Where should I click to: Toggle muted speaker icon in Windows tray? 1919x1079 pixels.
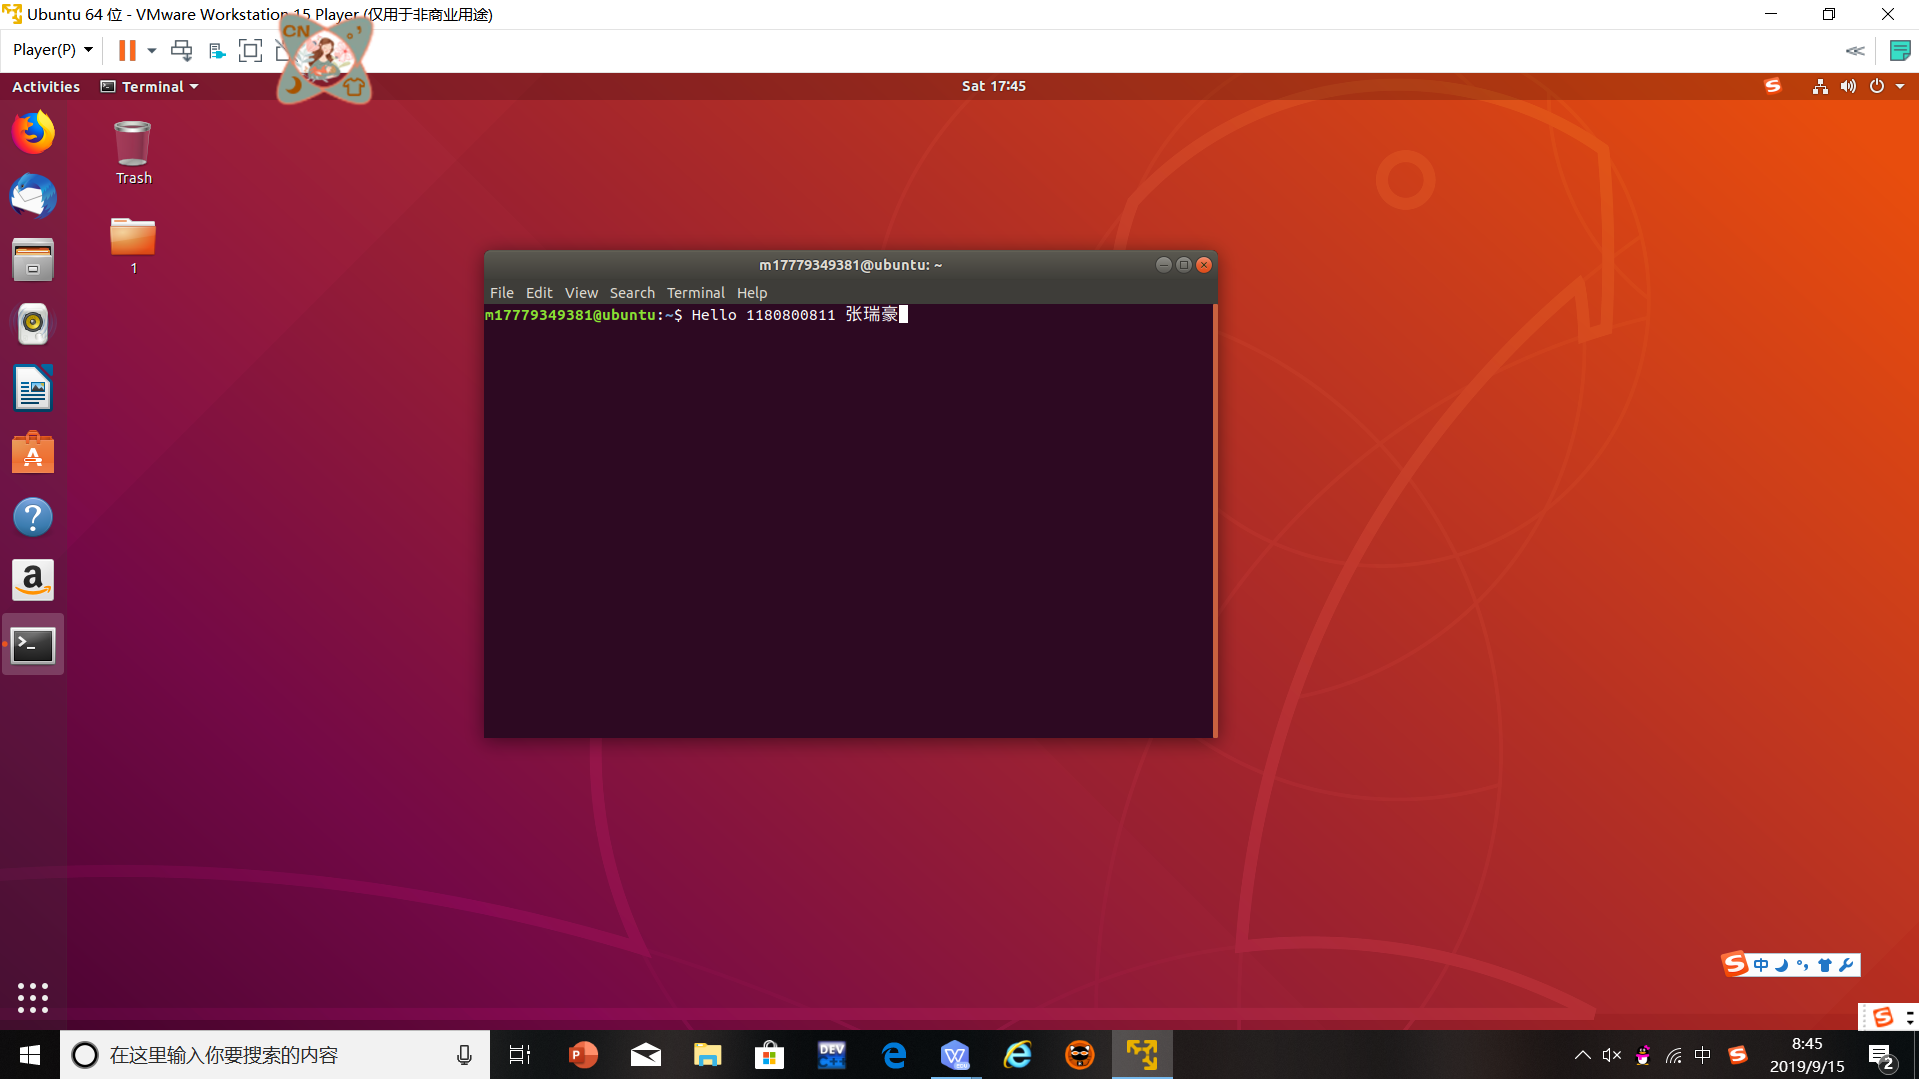1611,1055
